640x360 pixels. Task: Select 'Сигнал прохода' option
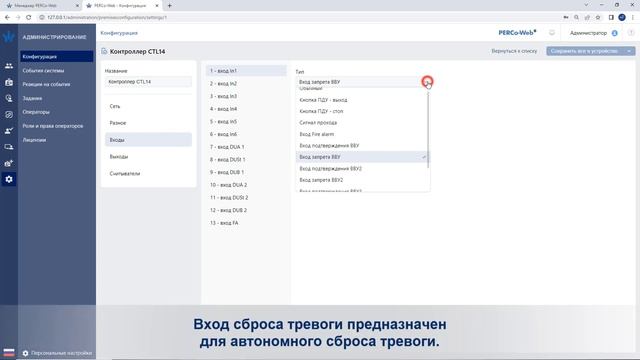point(362,122)
